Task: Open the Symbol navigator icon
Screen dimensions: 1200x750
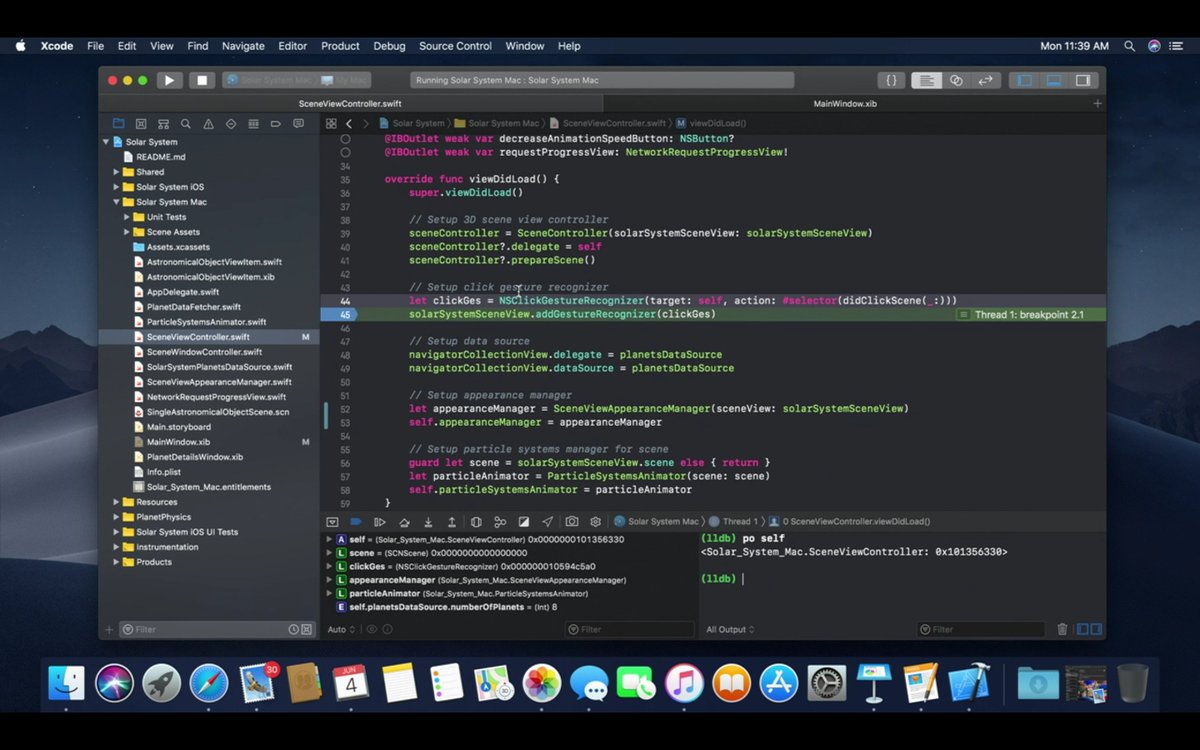Action: pos(163,124)
